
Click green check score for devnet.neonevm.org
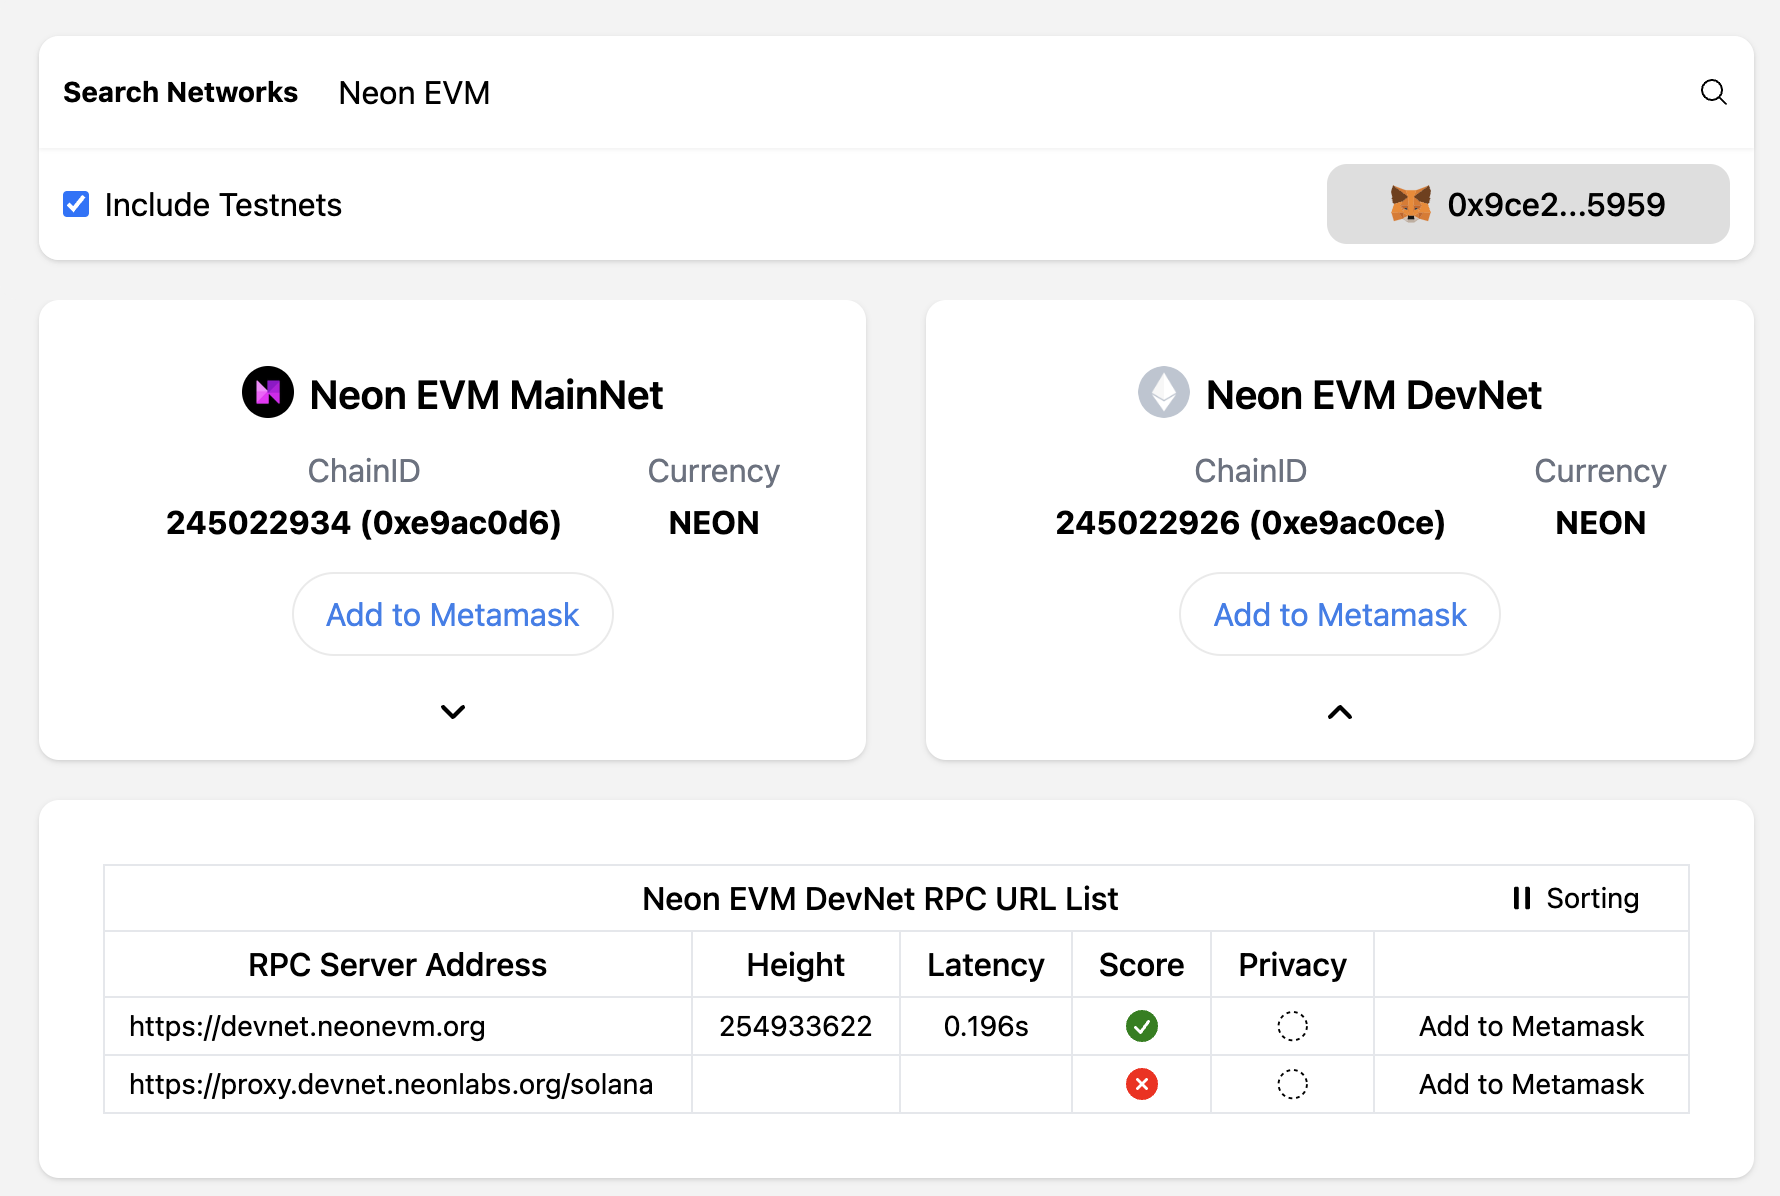(1141, 1026)
